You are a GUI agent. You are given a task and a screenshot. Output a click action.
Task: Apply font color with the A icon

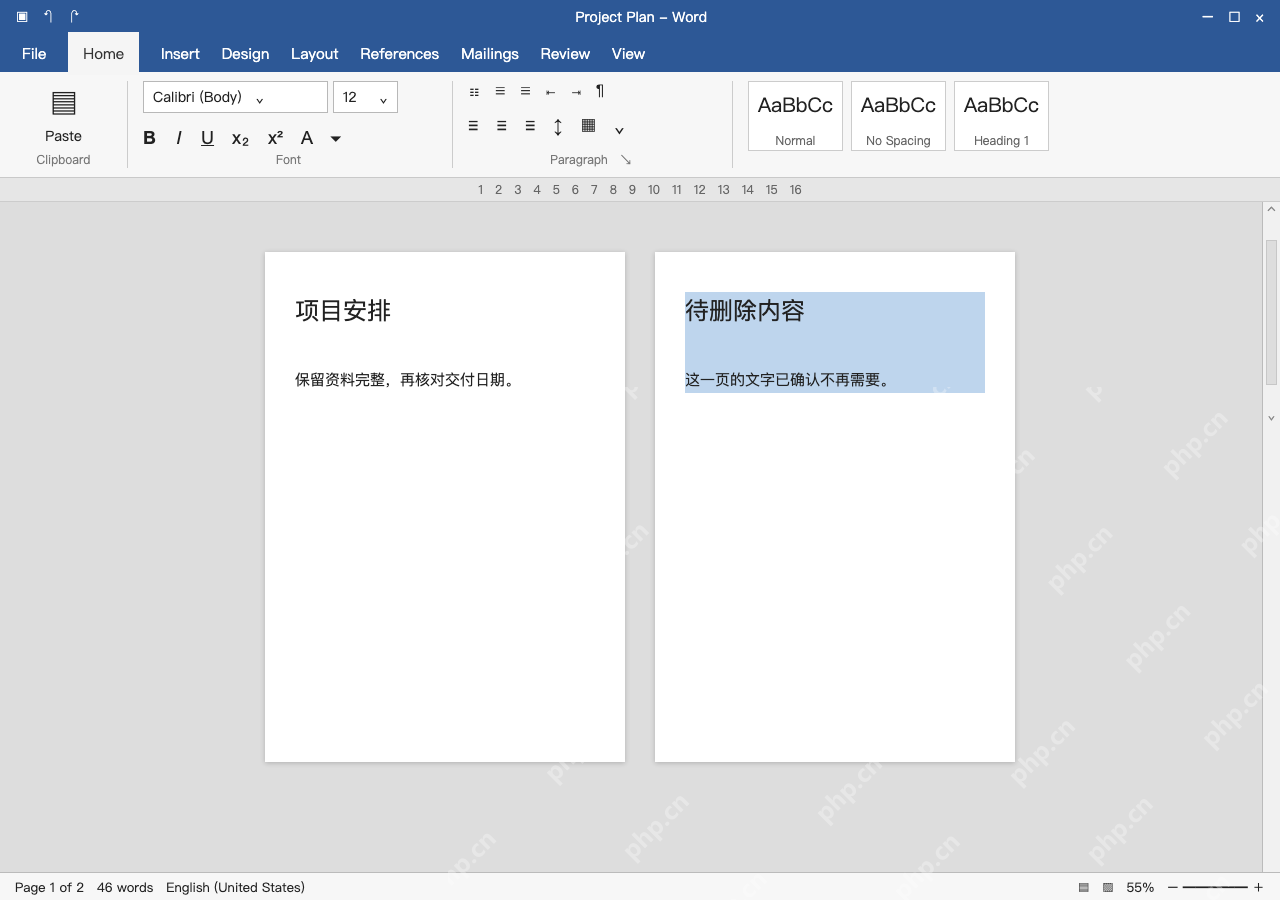pyautogui.click(x=307, y=138)
